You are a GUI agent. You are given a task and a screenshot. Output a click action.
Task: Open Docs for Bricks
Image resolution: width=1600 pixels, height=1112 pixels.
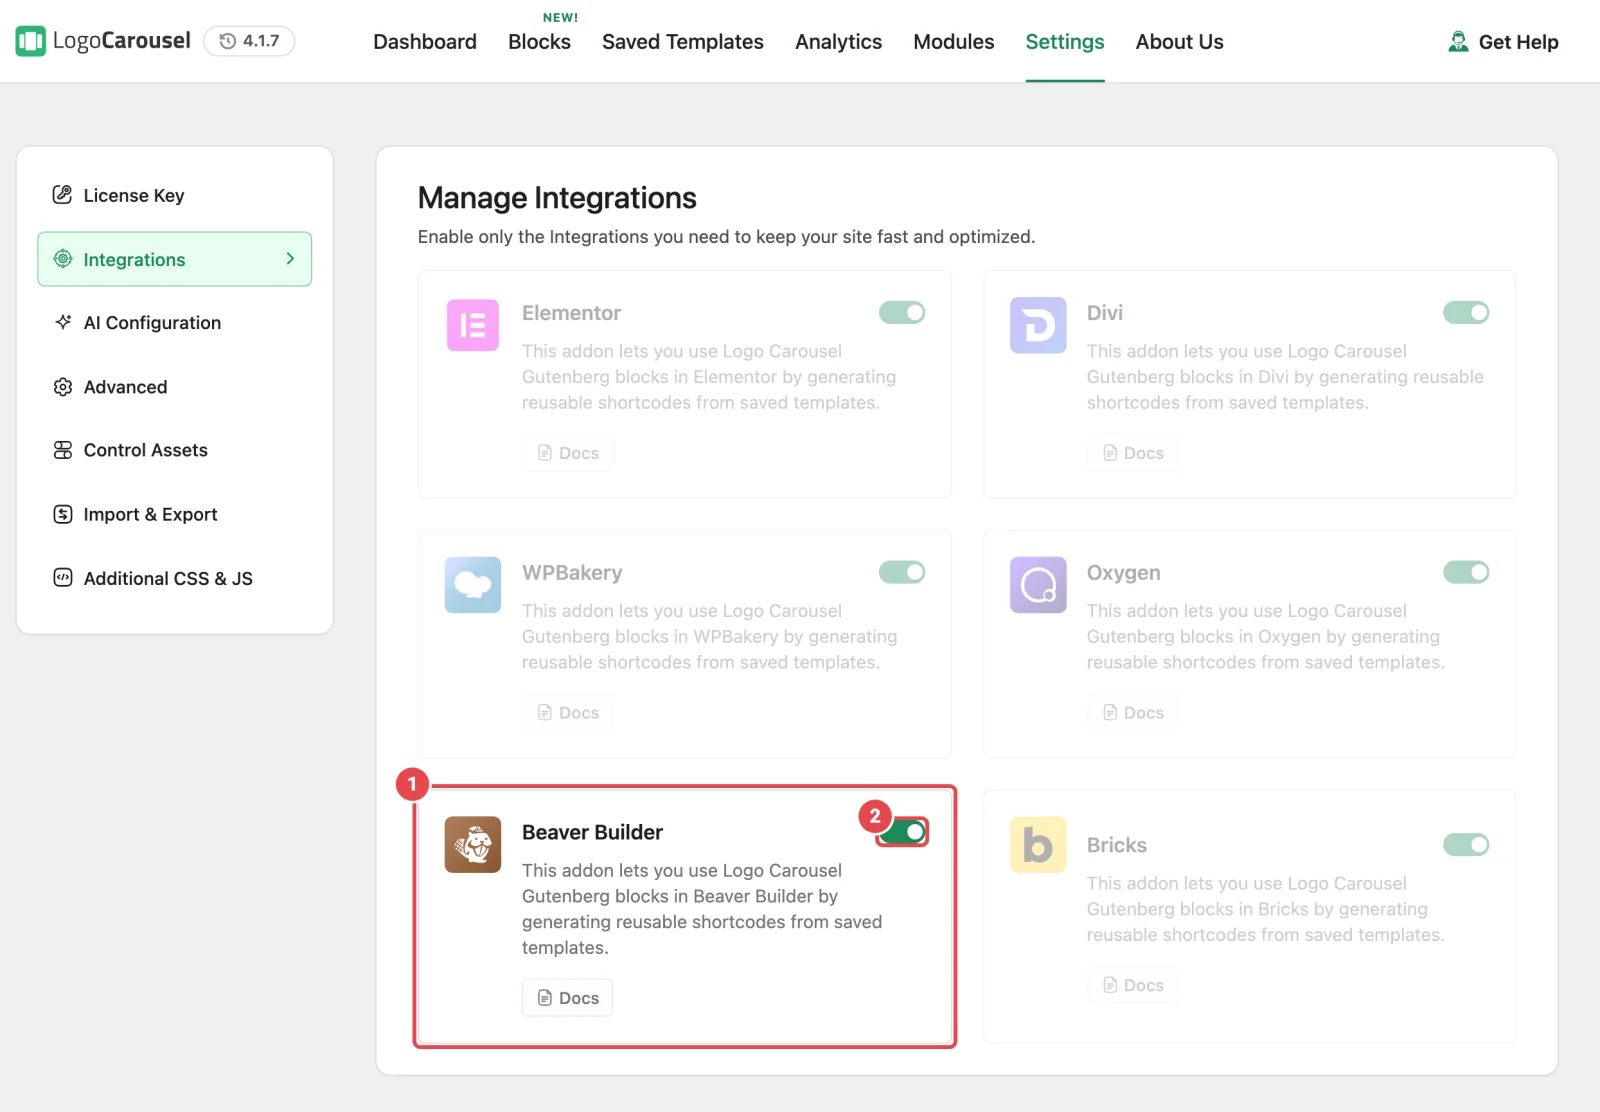[x=1132, y=985]
